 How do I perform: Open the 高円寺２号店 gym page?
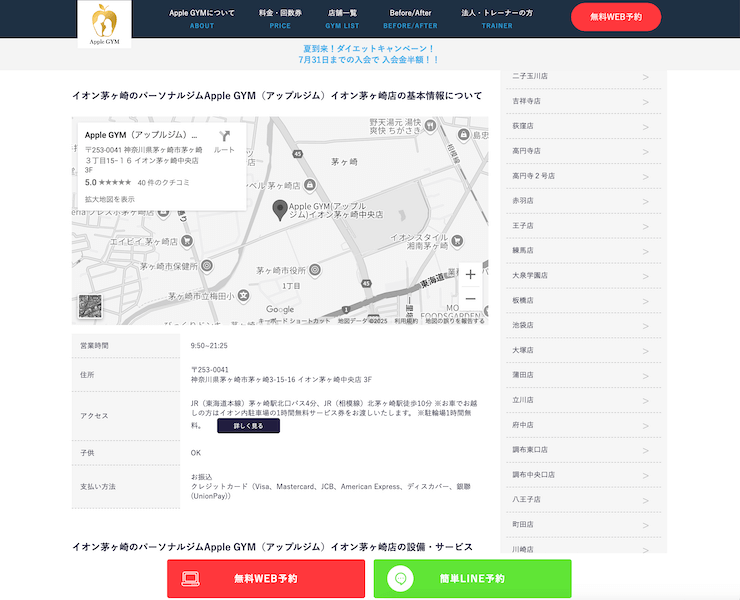pyautogui.click(x=583, y=176)
